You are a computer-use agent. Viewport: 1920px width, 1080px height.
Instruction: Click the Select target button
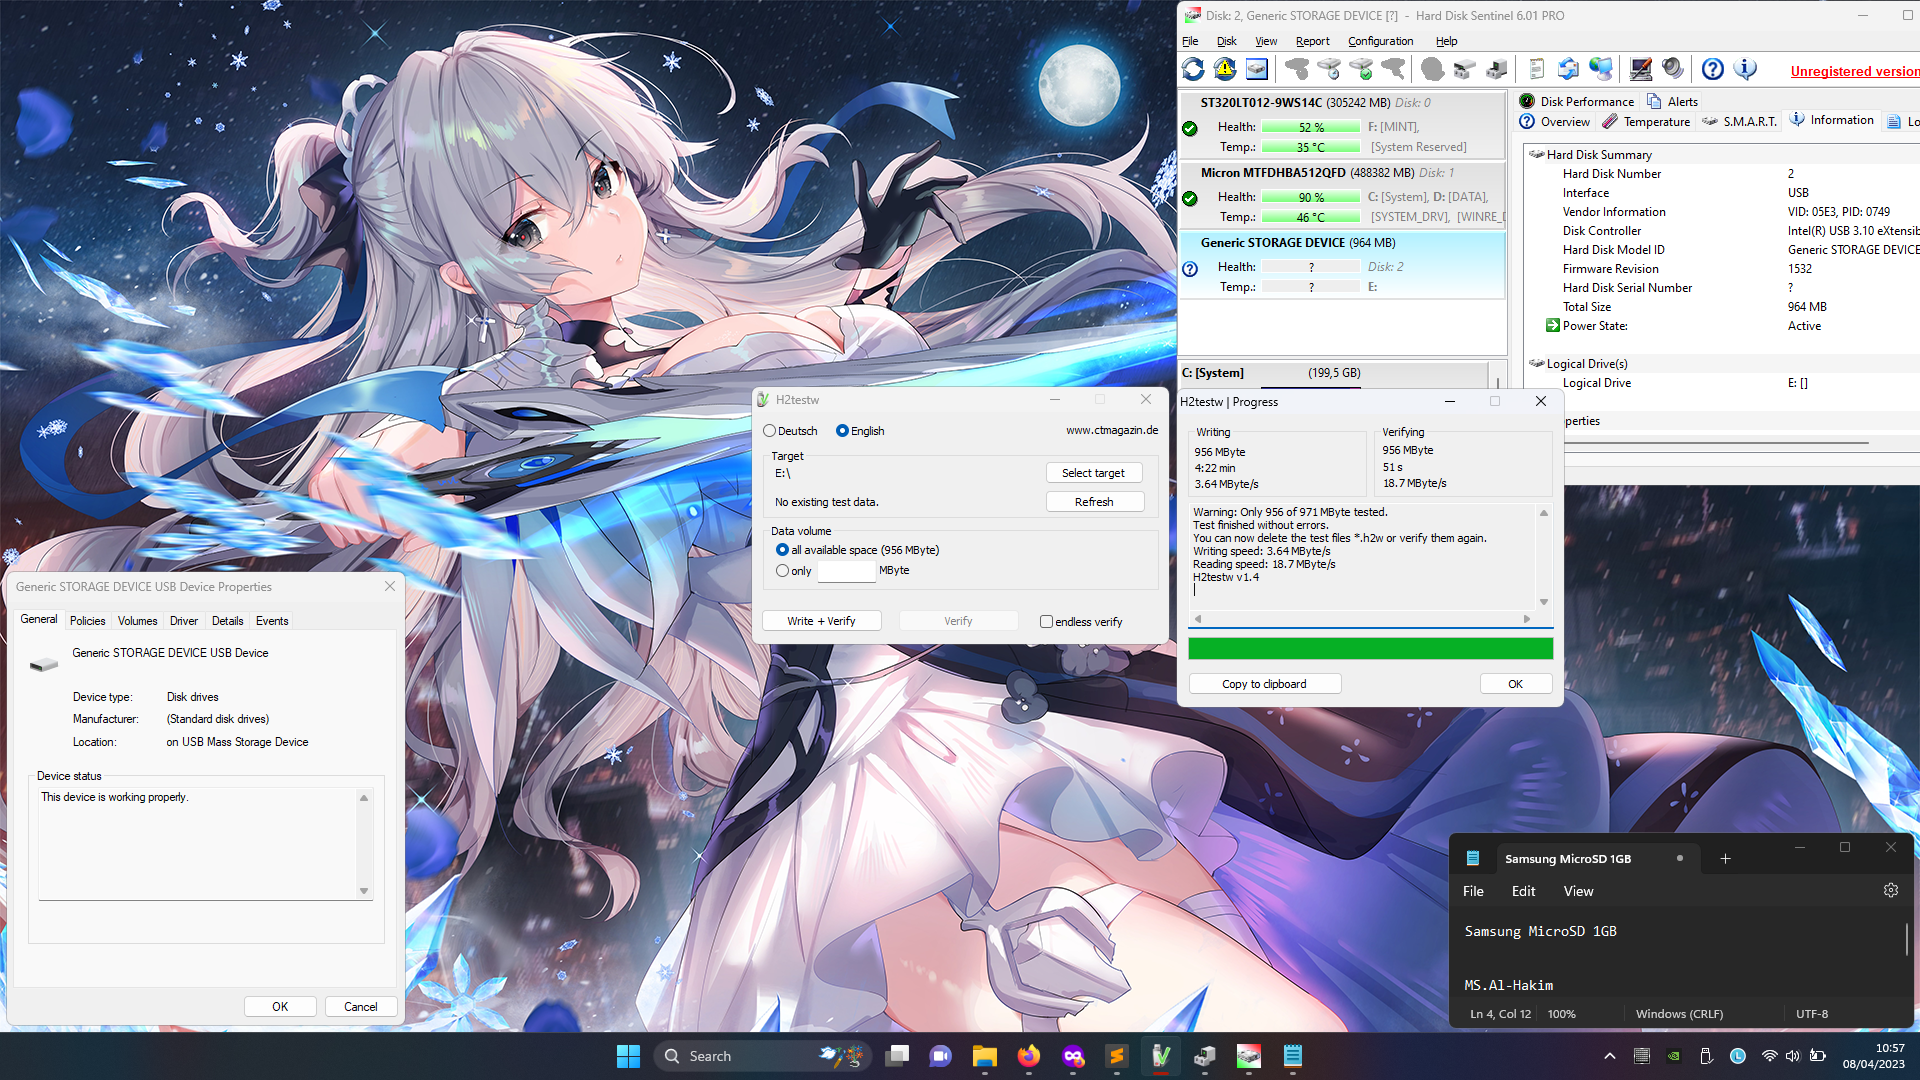(x=1093, y=473)
